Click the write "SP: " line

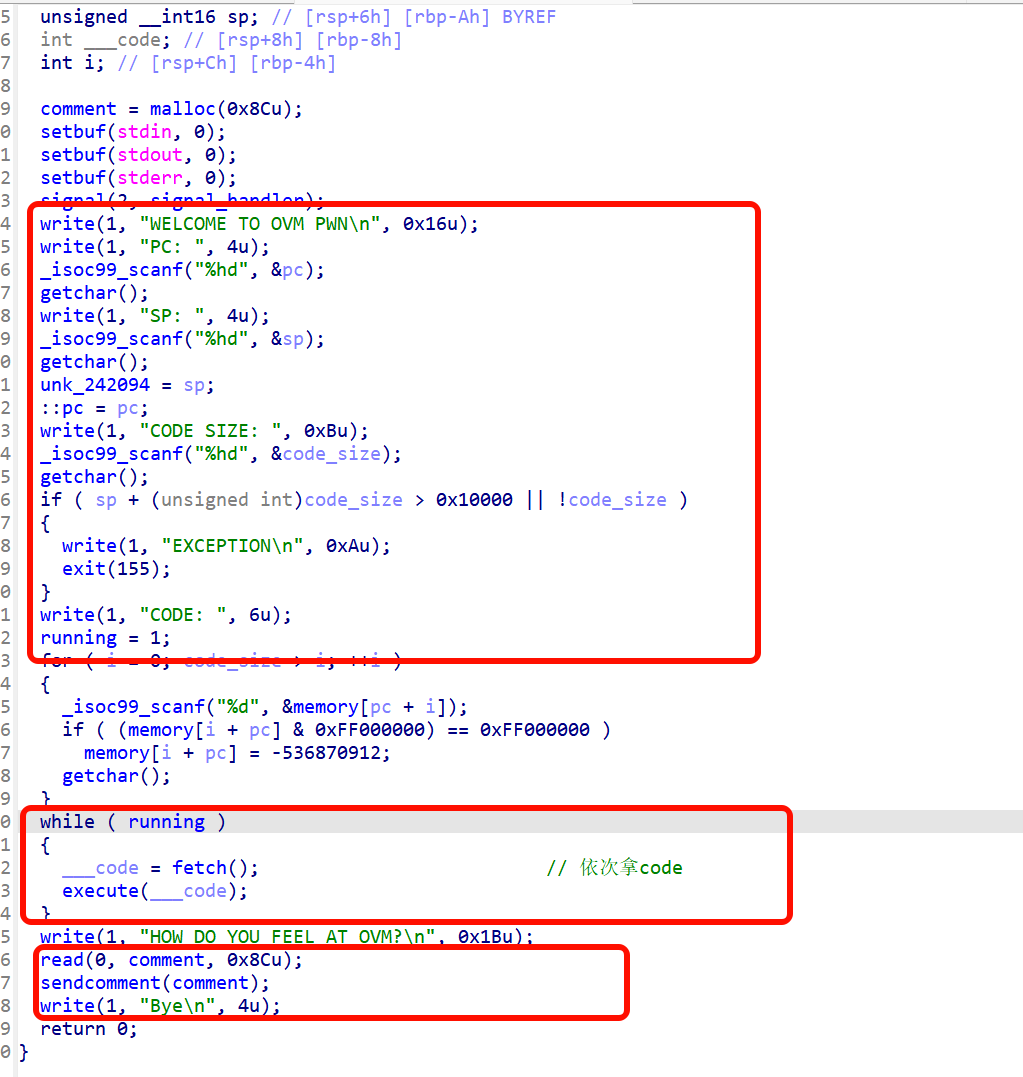(x=155, y=315)
